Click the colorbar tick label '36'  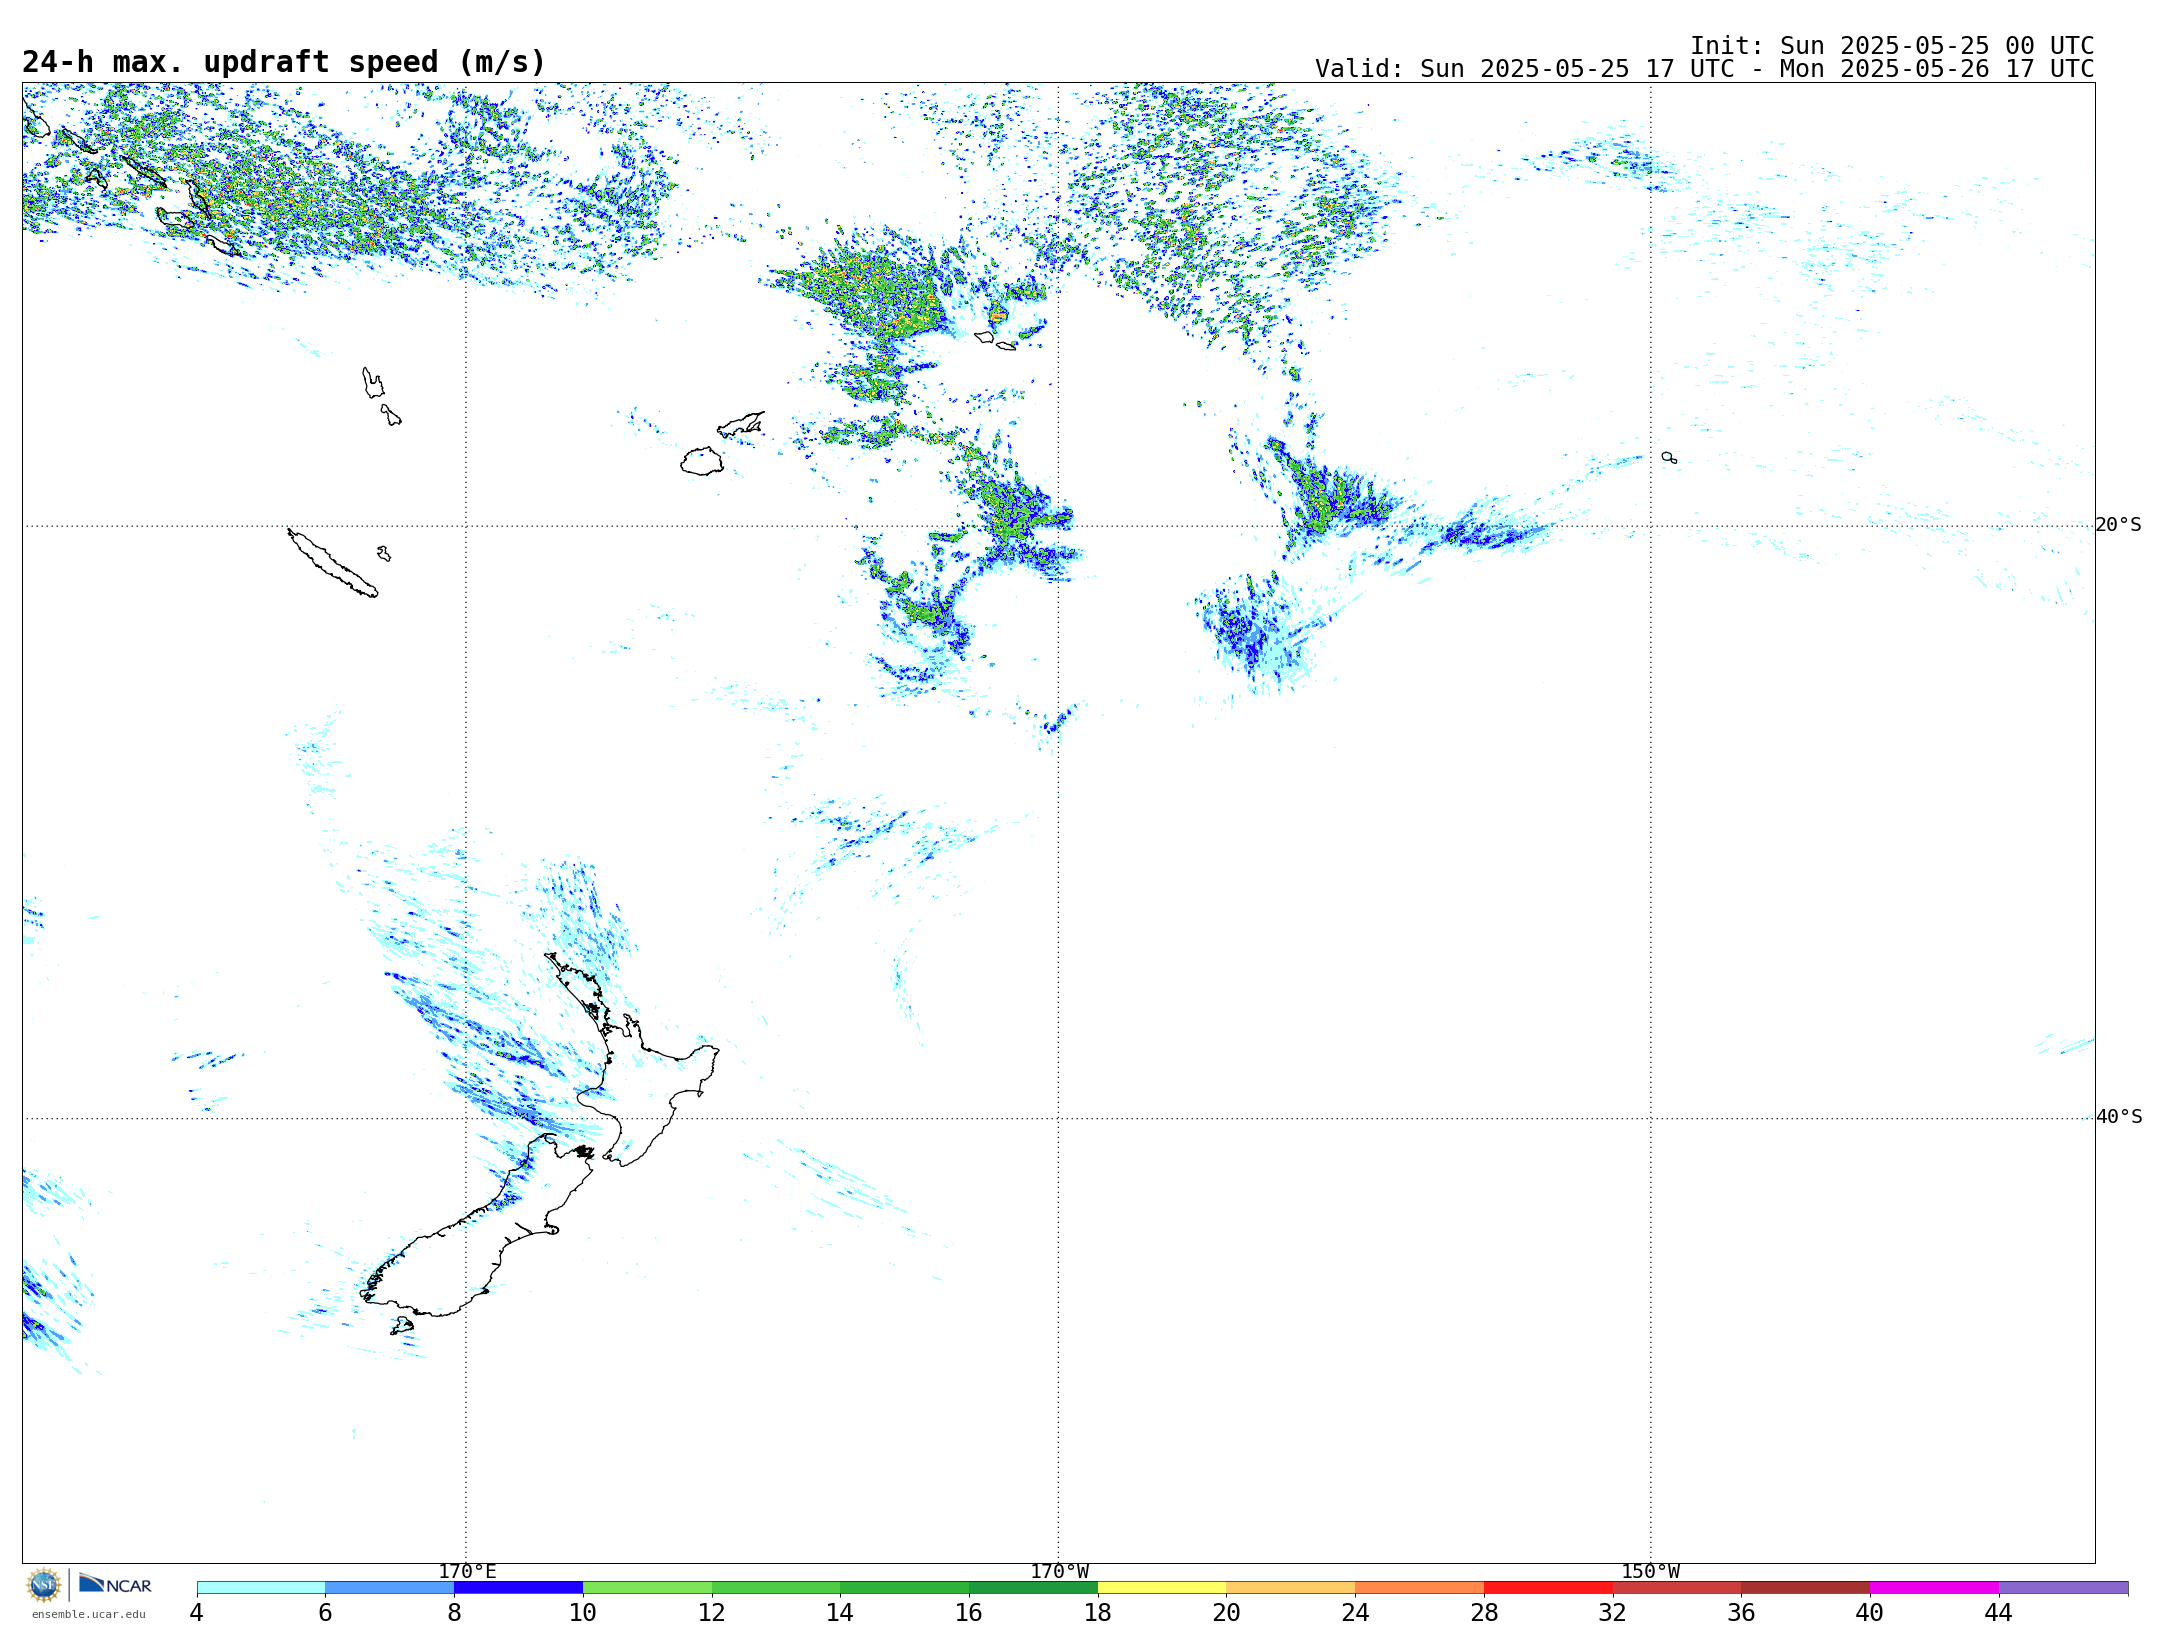tap(1742, 1613)
